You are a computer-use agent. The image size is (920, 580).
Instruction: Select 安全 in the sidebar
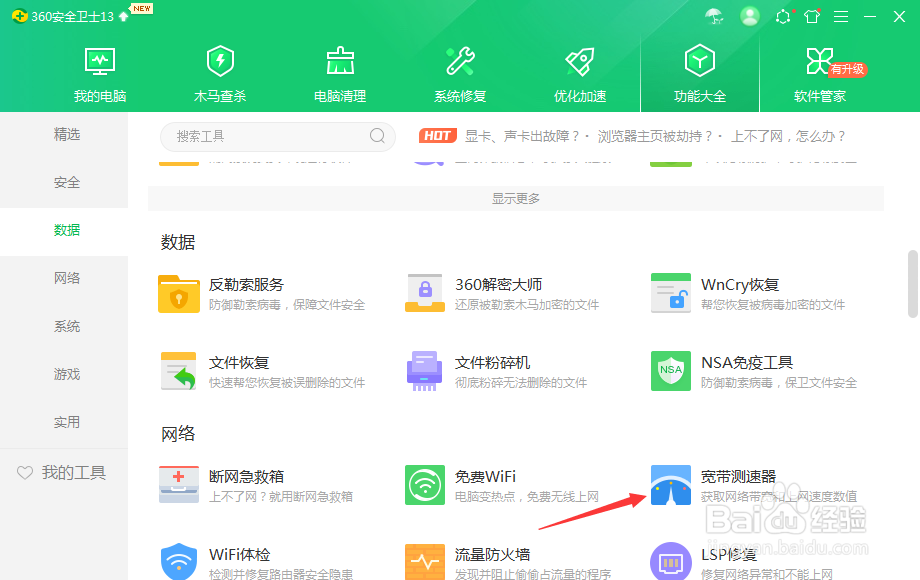point(66,182)
